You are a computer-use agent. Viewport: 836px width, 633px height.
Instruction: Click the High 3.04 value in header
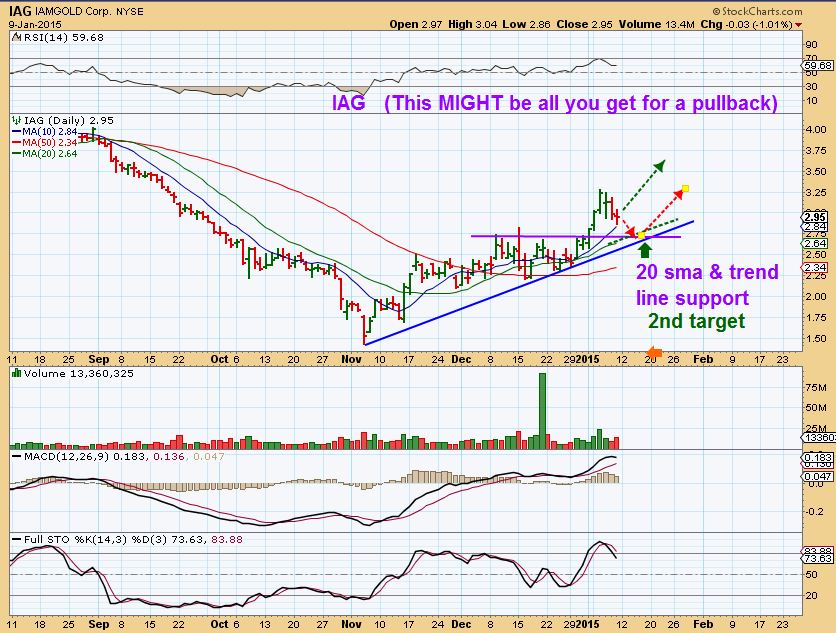point(472,25)
